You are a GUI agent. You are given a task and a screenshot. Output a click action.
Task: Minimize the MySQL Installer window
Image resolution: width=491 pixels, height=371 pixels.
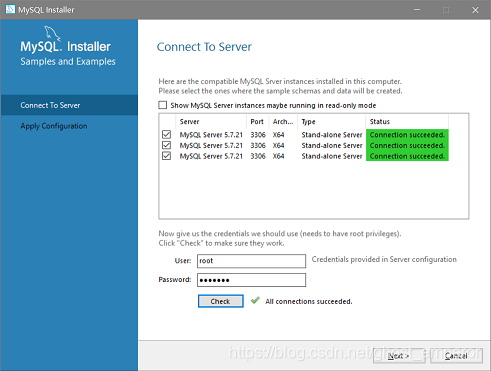coord(417,10)
